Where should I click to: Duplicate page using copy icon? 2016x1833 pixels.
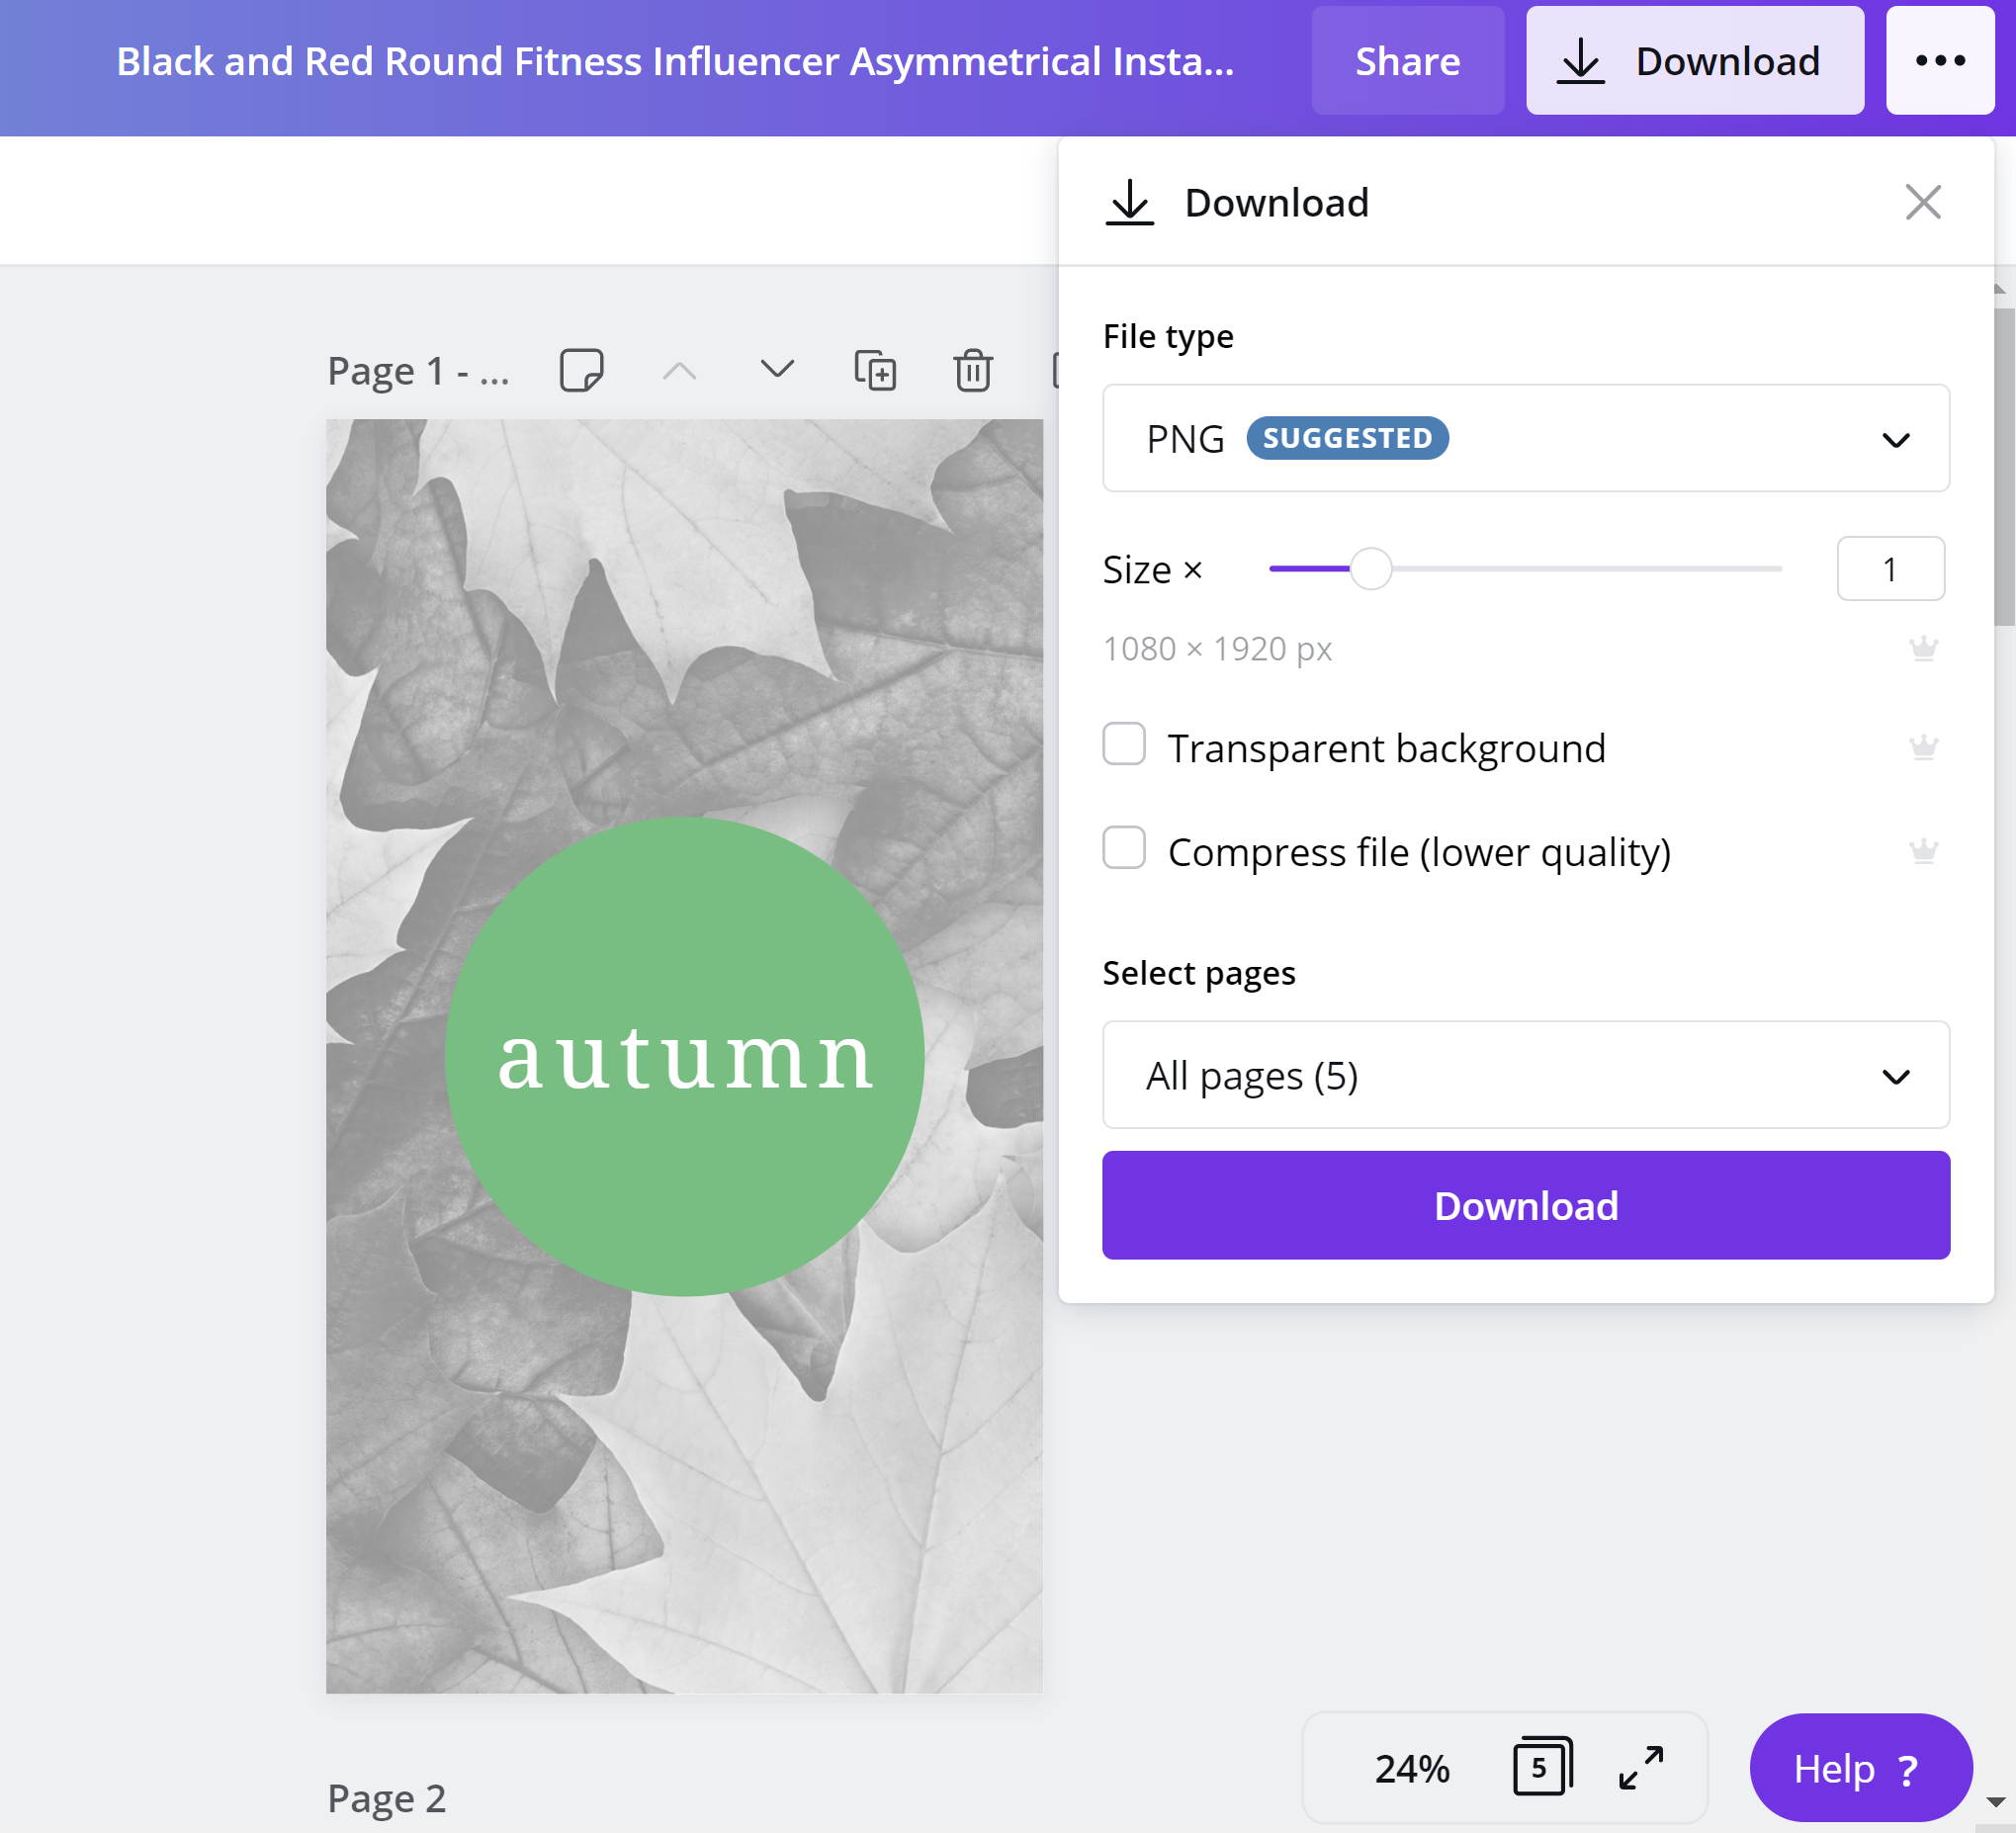pyautogui.click(x=875, y=370)
